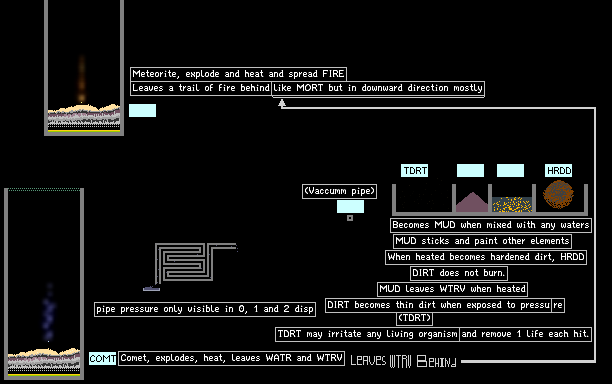Click the TDRT element label
This screenshot has height=384, width=612.
click(x=415, y=171)
